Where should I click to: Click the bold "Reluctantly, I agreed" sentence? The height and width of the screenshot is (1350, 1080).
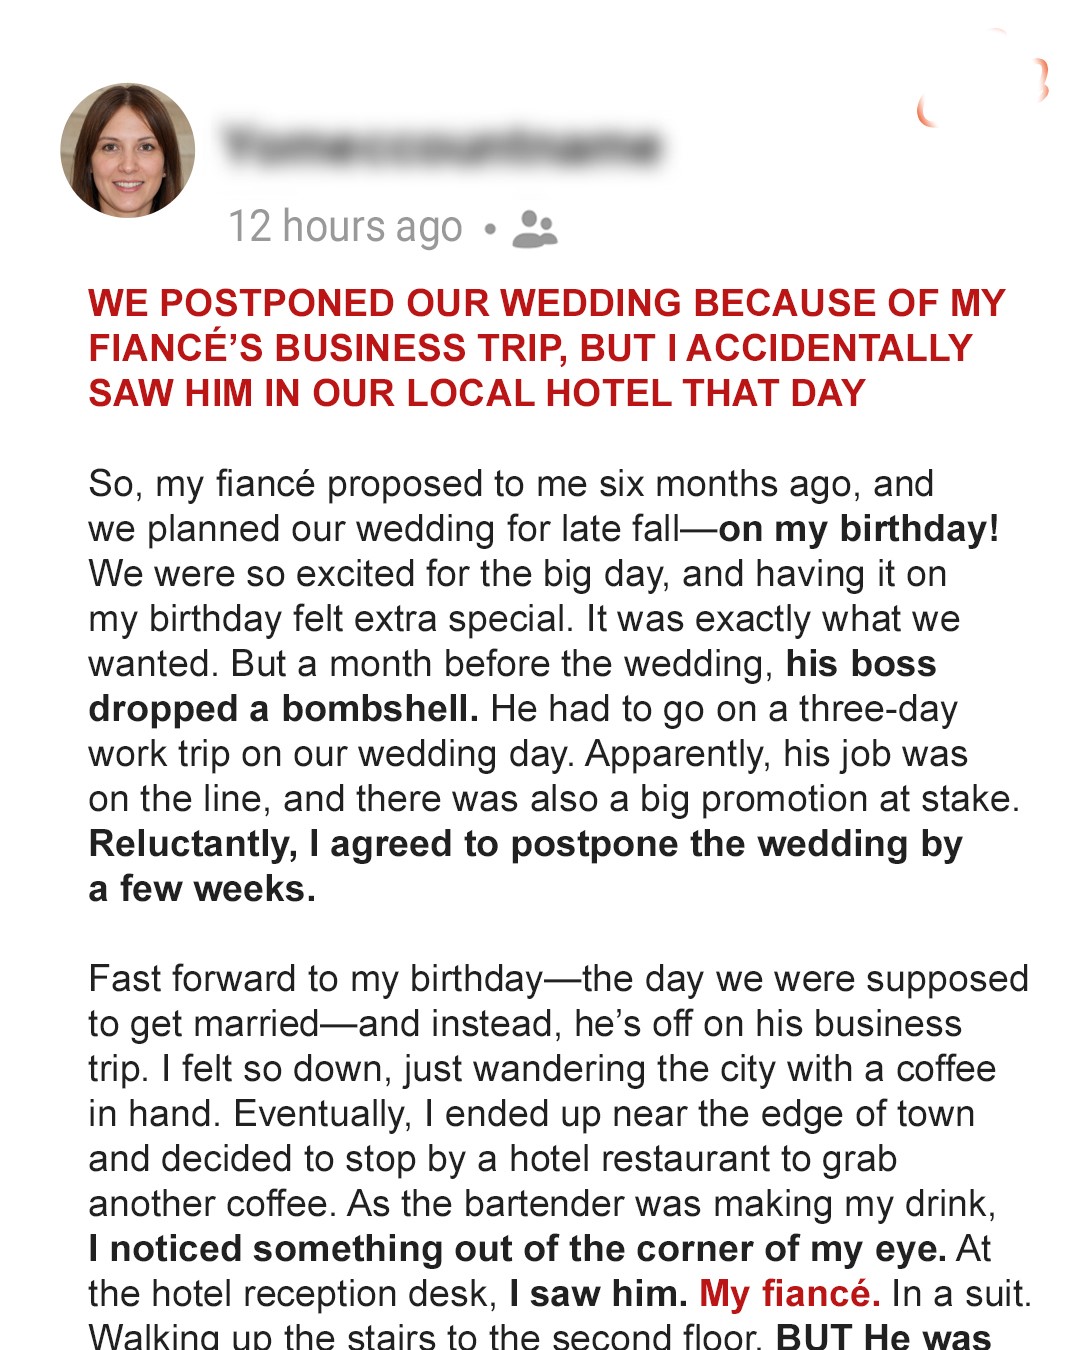click(525, 844)
